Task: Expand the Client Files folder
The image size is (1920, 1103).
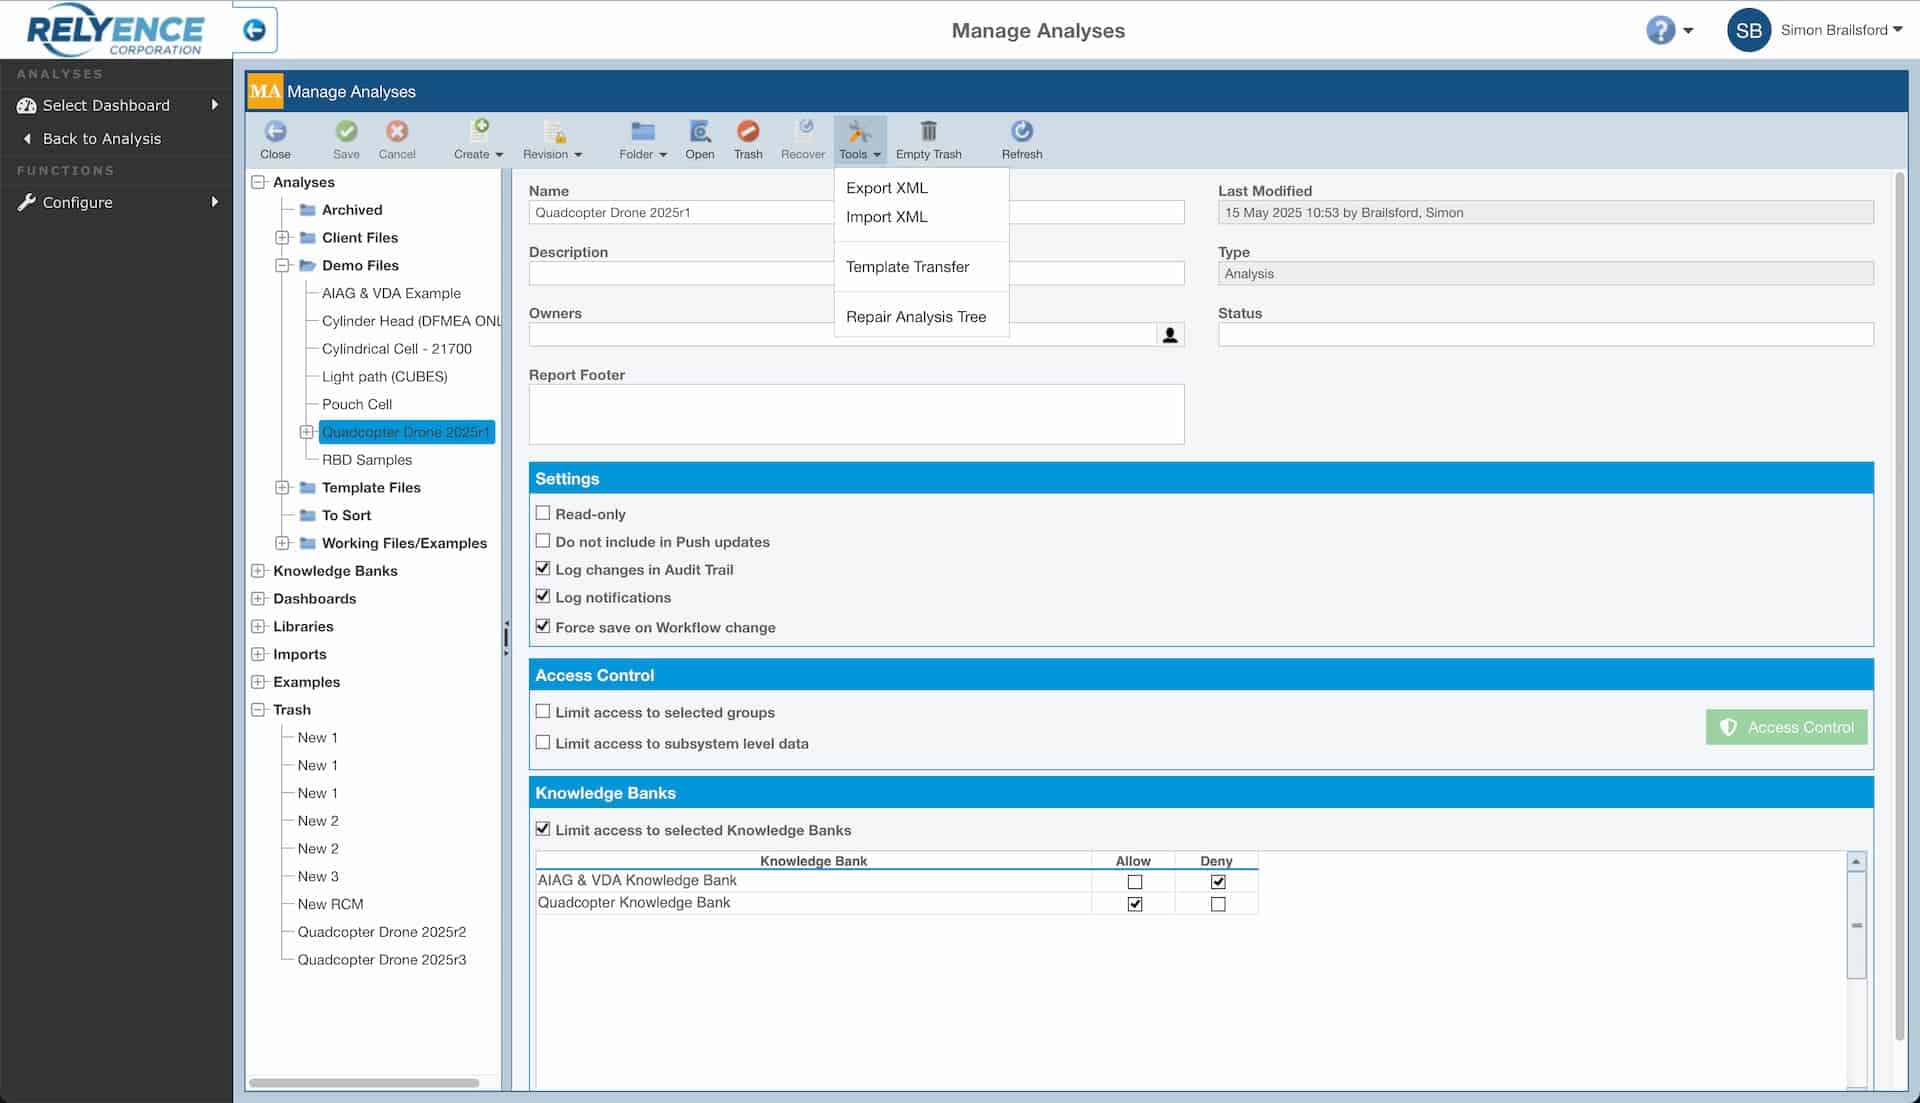Action: point(283,238)
